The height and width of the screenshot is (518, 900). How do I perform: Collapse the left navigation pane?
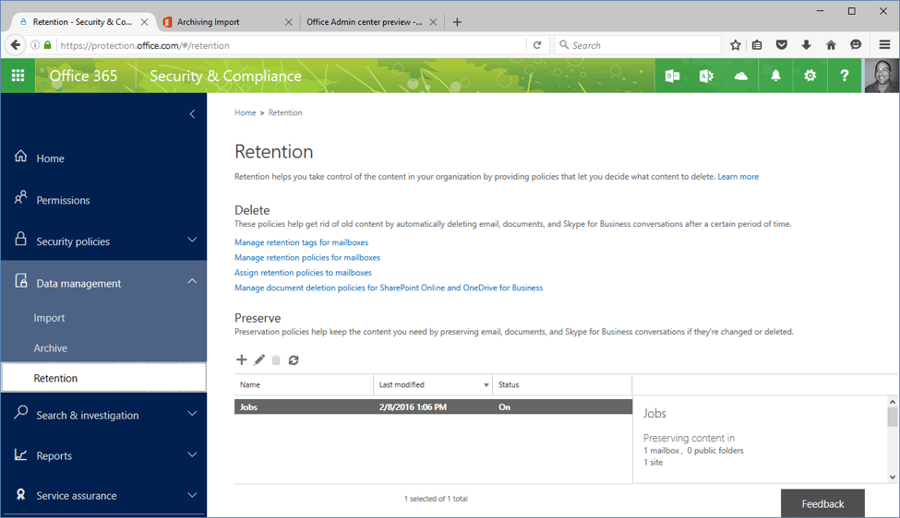[192, 114]
